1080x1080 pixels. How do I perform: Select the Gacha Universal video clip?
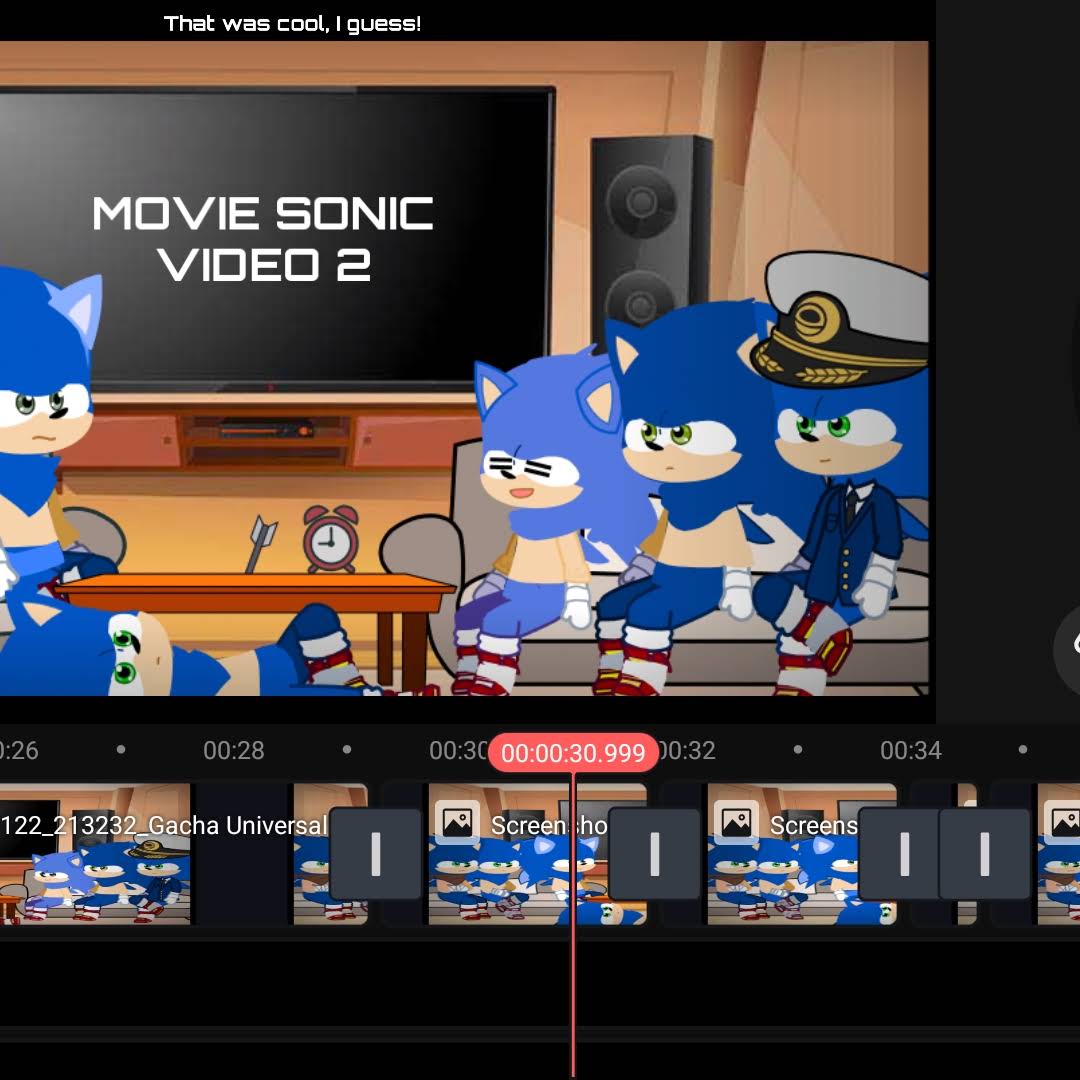point(95,853)
